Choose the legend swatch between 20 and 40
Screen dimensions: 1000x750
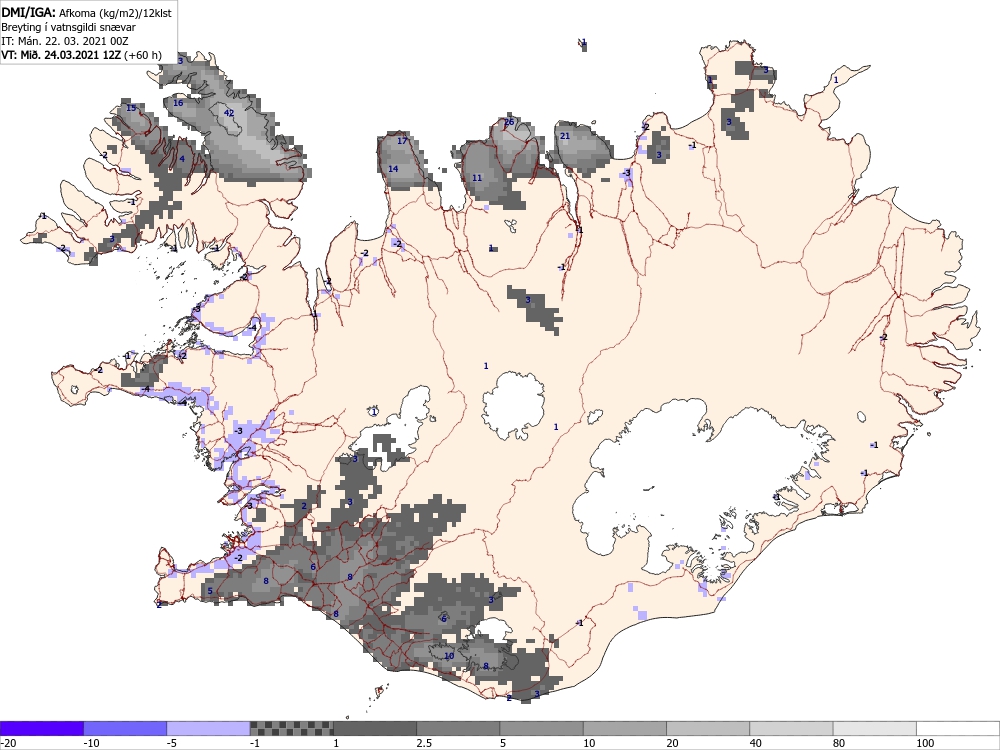(x=708, y=728)
